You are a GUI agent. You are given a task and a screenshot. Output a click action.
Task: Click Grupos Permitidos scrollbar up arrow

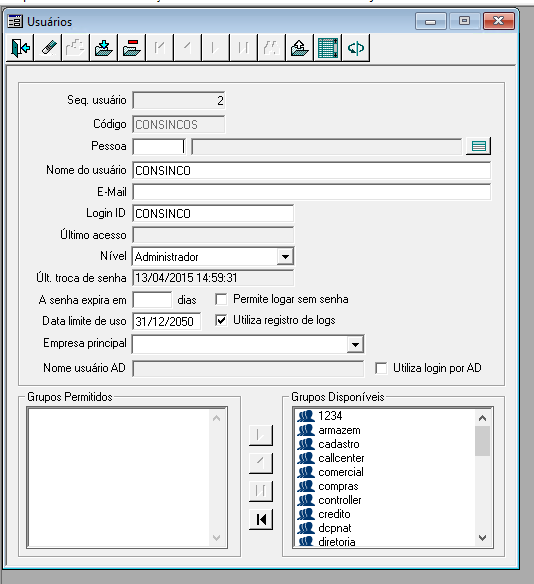[217, 418]
